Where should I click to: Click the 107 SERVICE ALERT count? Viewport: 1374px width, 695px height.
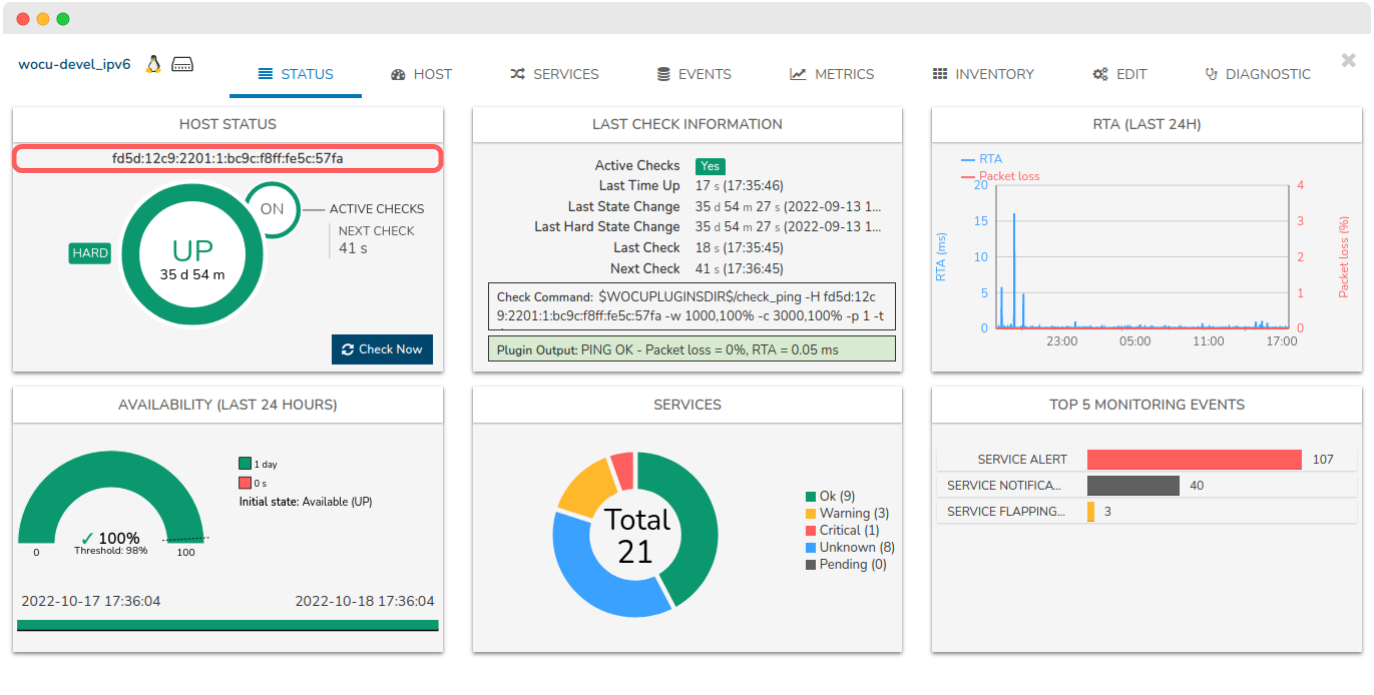coord(1323,459)
